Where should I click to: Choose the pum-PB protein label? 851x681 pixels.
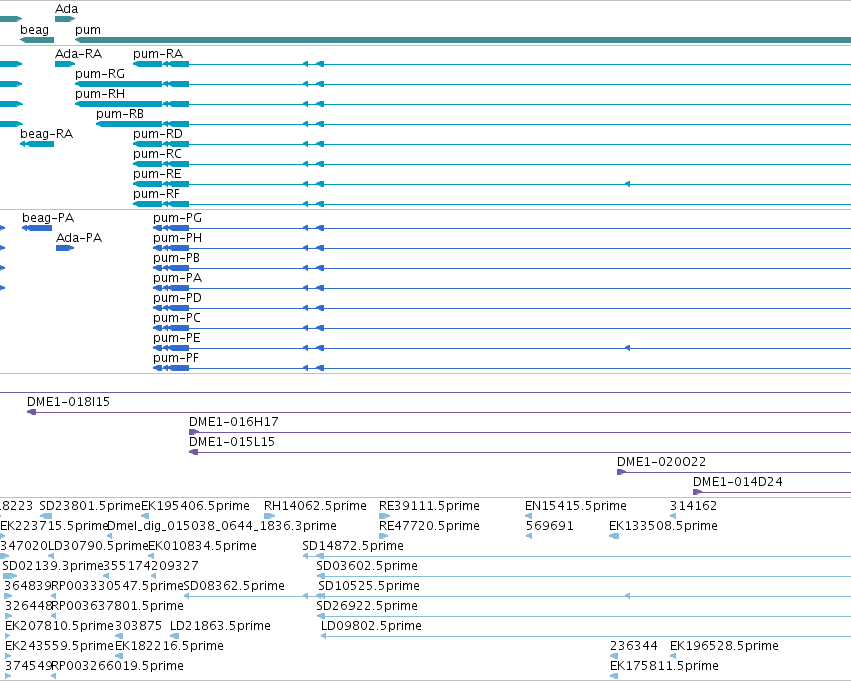[176, 258]
